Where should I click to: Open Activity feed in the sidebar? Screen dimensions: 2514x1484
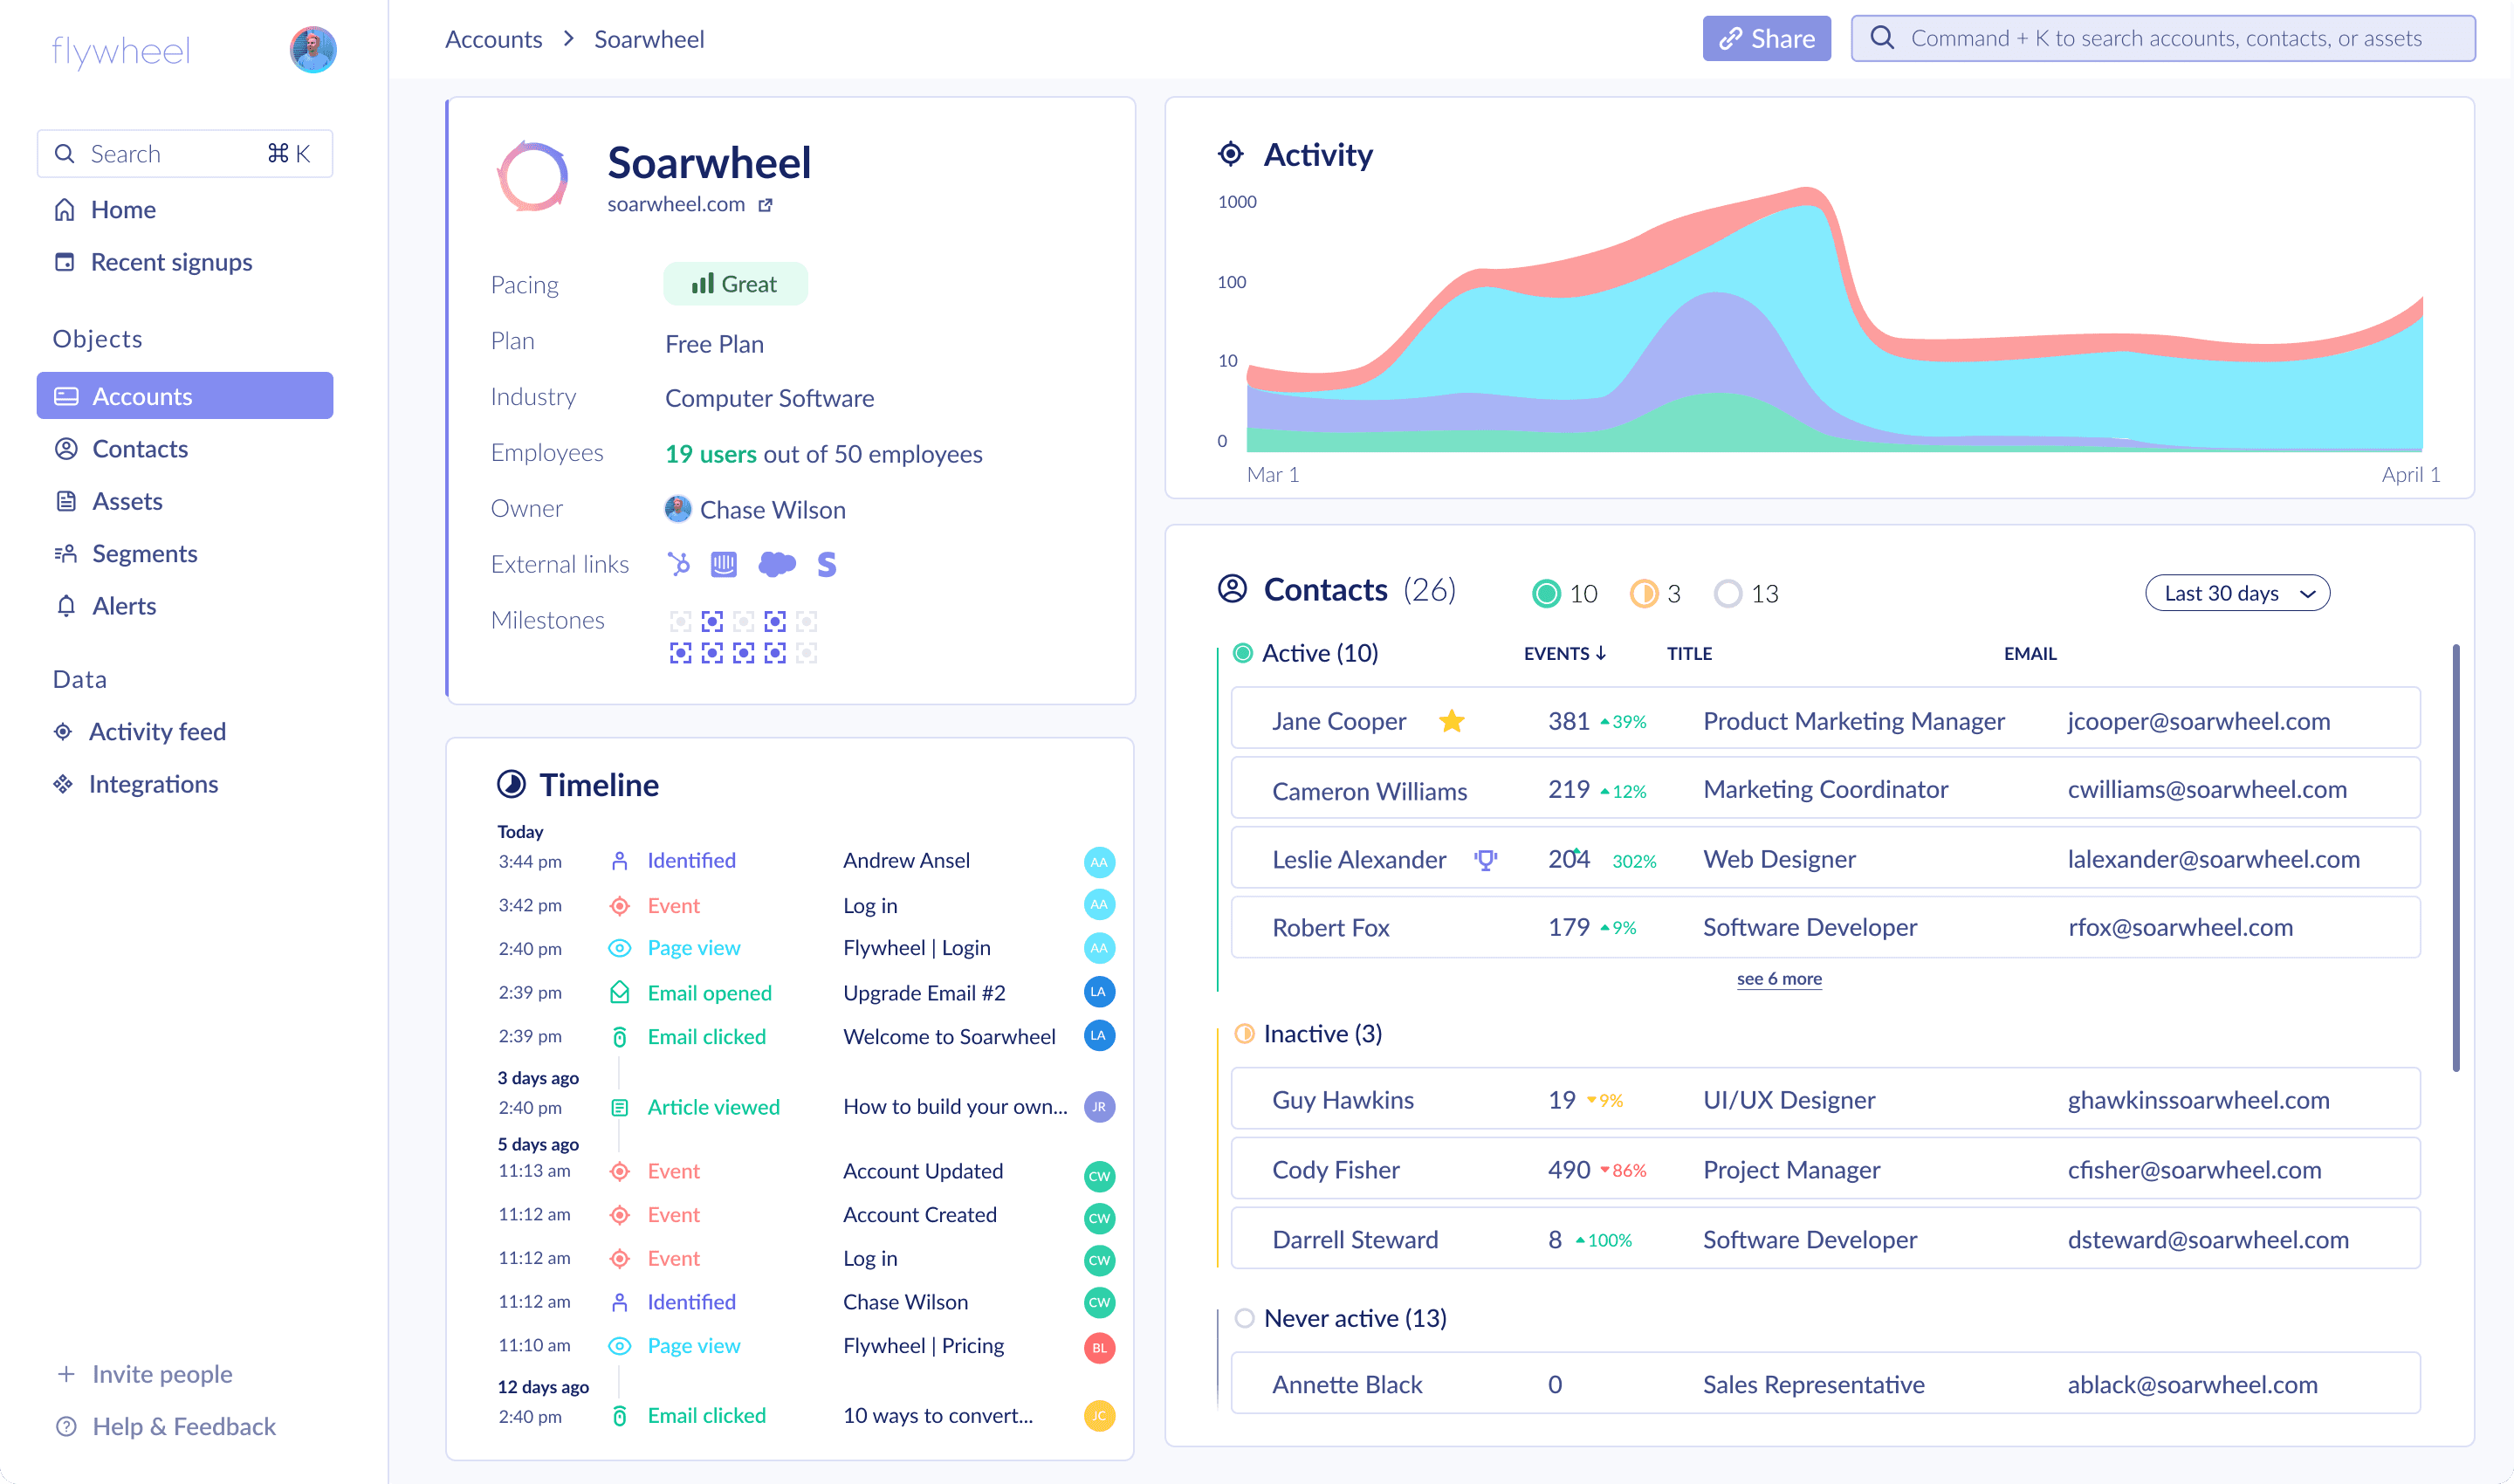click(157, 732)
